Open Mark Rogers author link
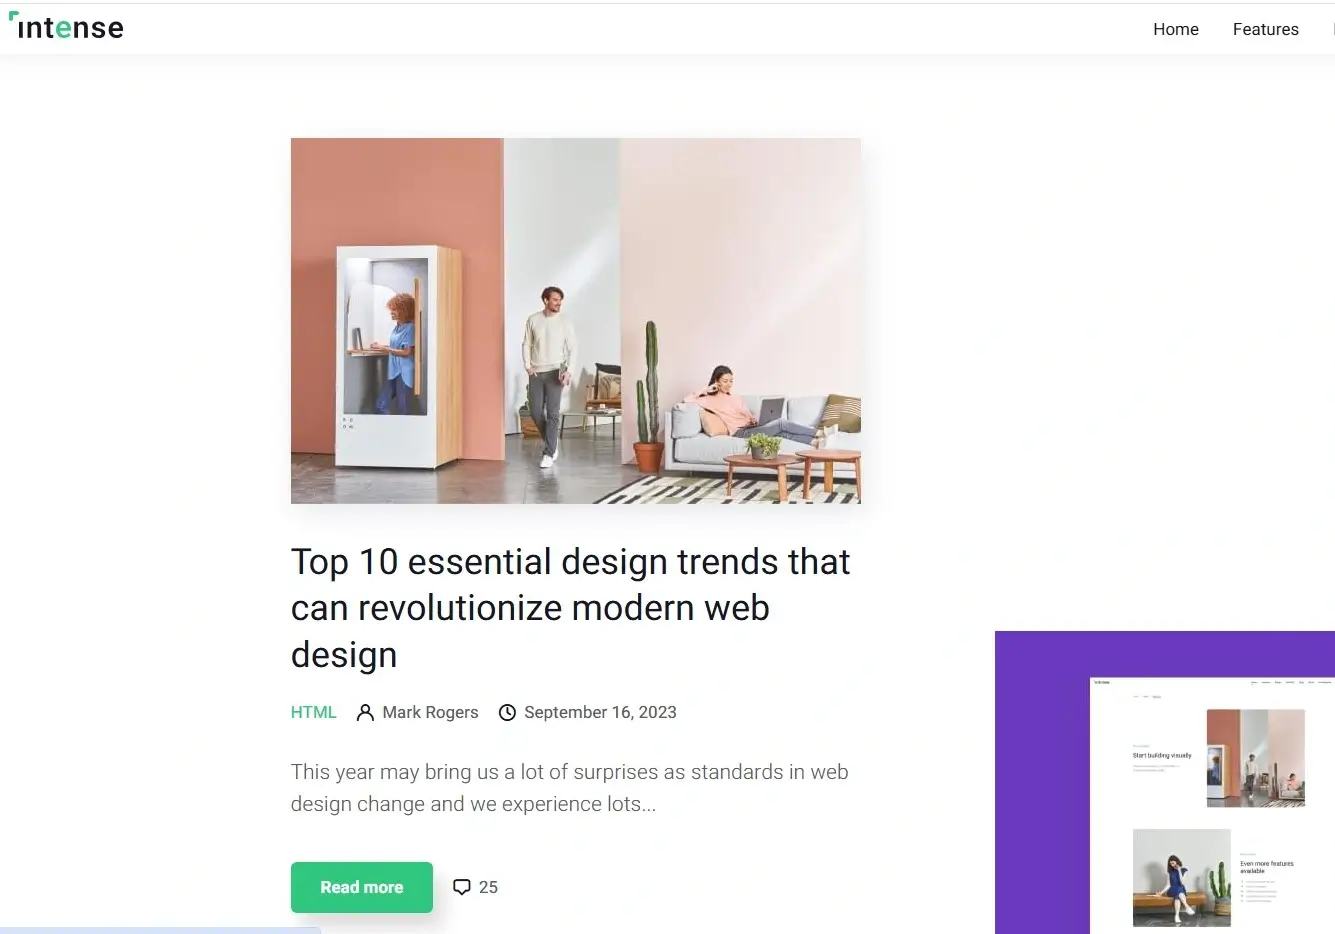 [430, 712]
